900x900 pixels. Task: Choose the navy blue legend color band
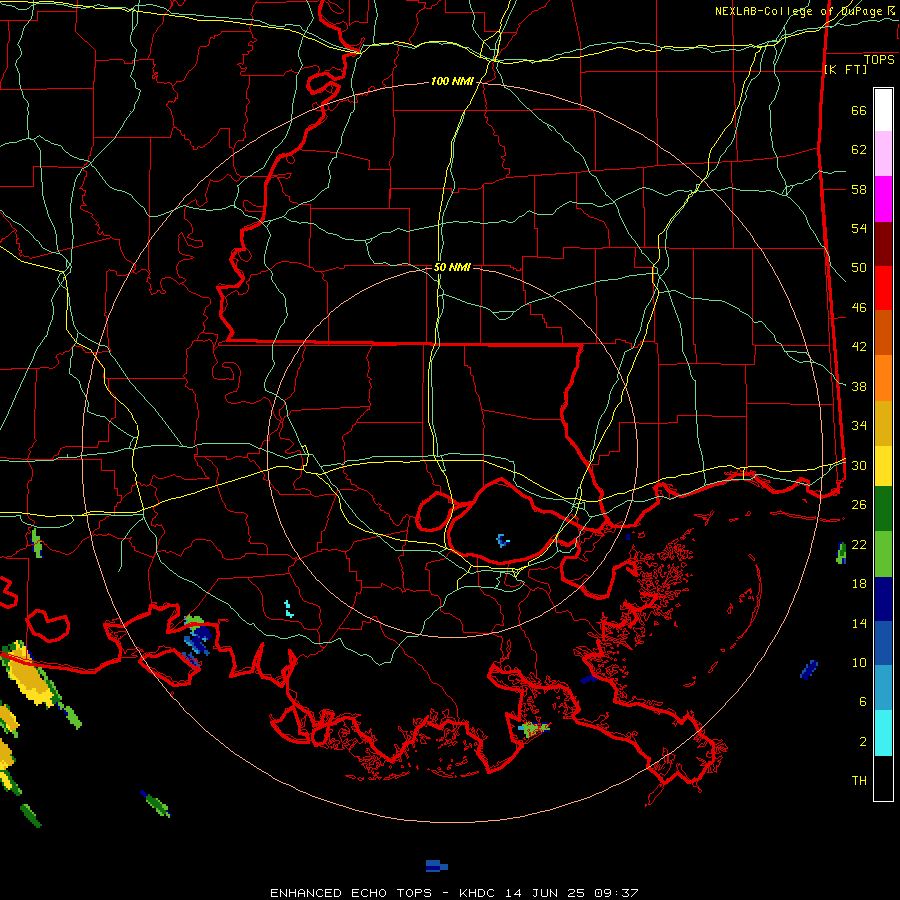click(883, 599)
